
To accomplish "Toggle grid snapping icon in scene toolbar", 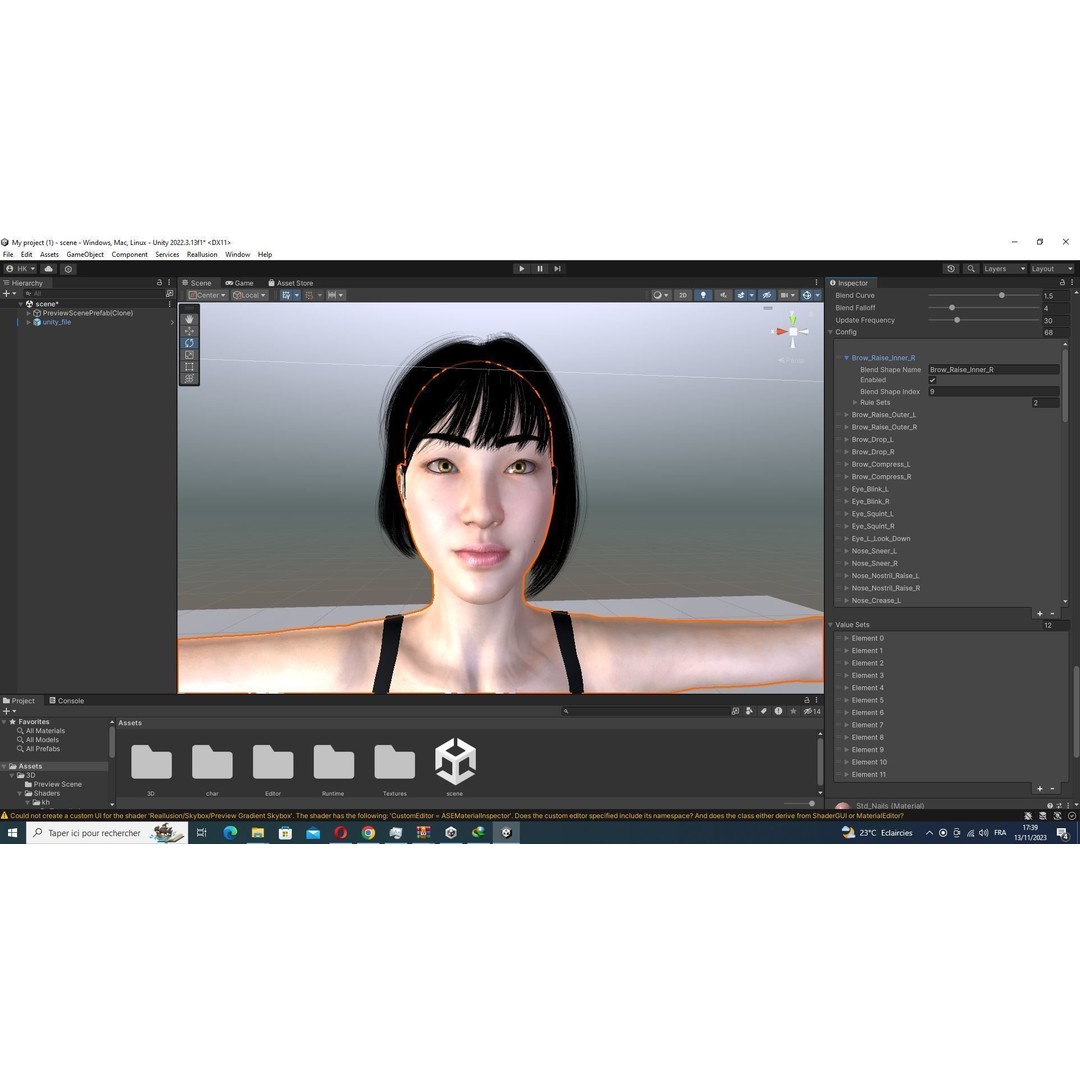I will coord(286,295).
